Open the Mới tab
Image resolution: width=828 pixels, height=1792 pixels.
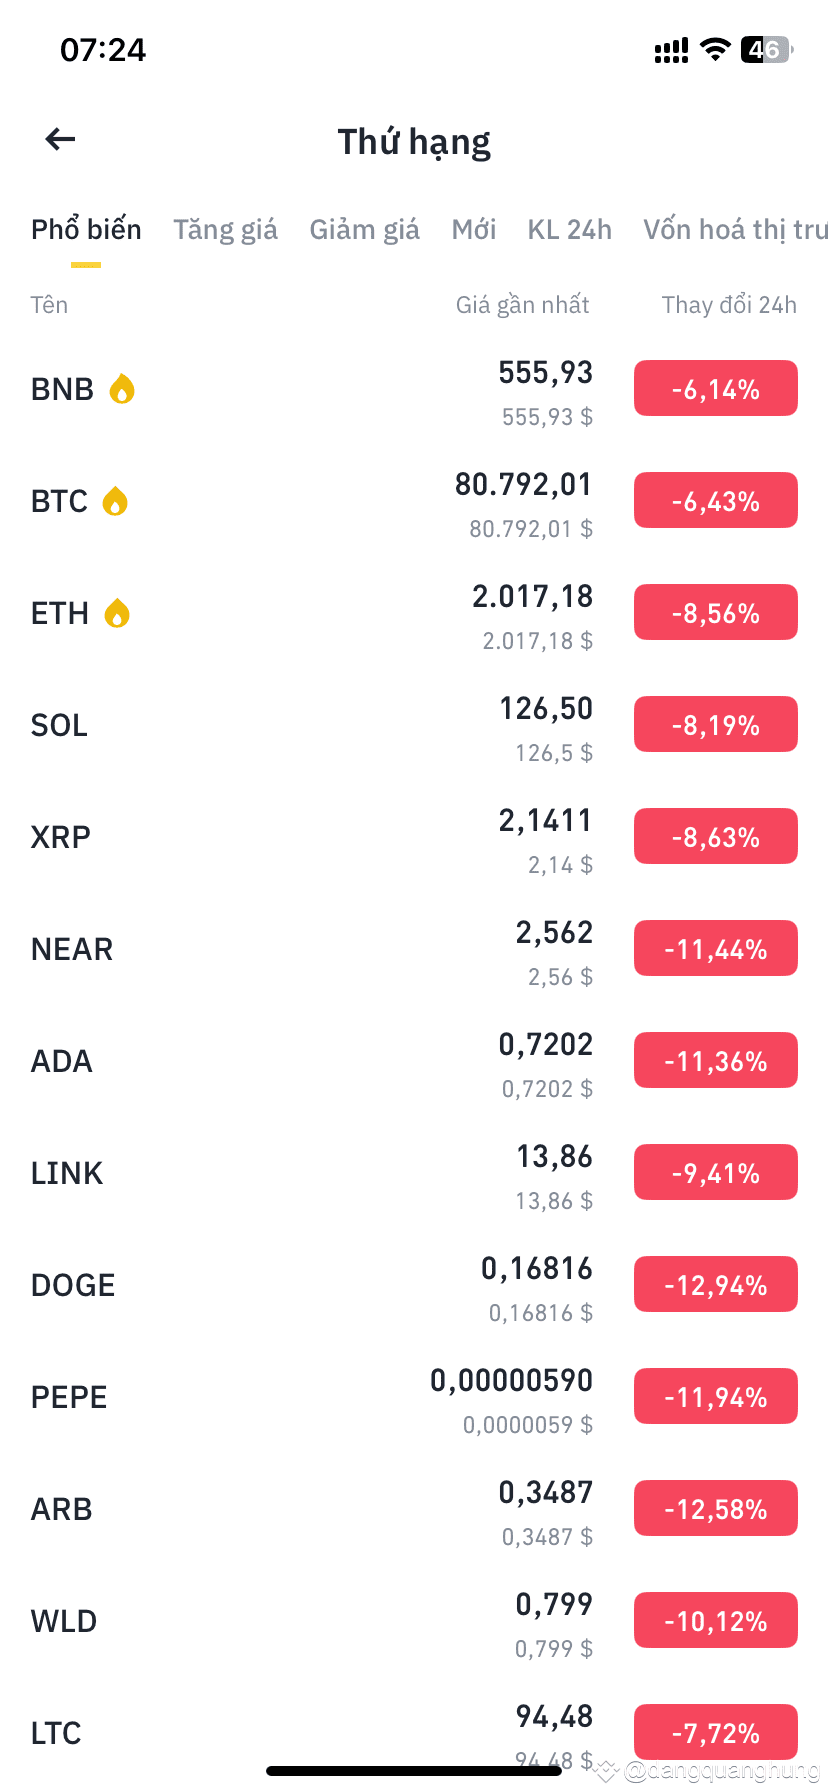coord(474,230)
